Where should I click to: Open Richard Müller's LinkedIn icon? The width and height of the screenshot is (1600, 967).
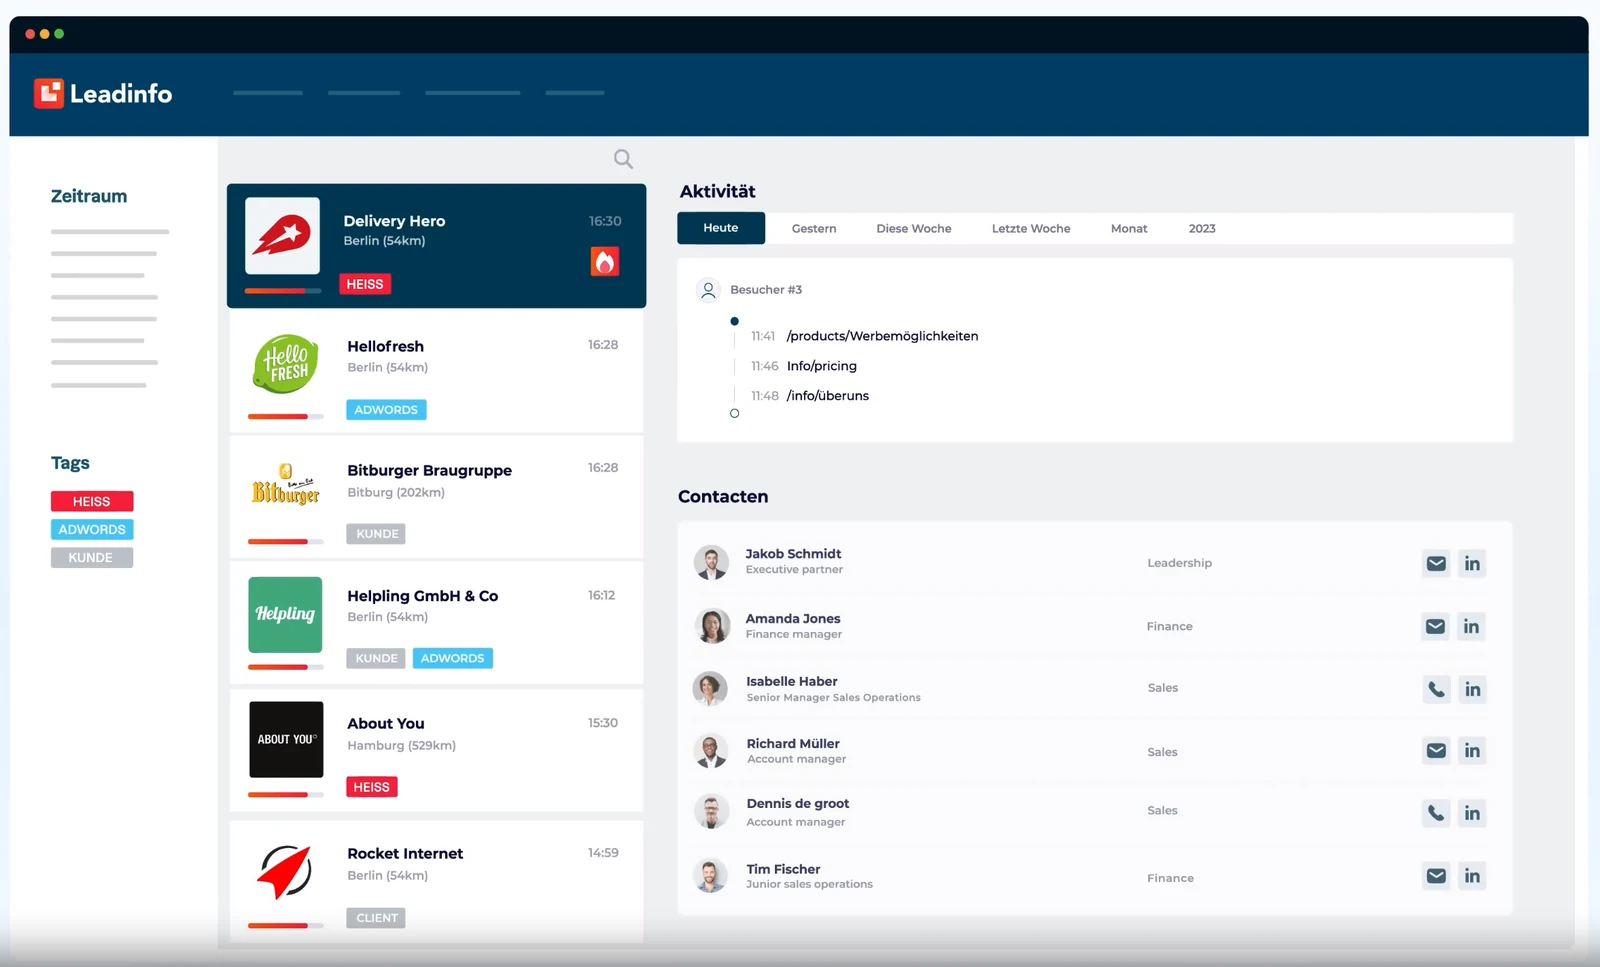[1472, 751]
